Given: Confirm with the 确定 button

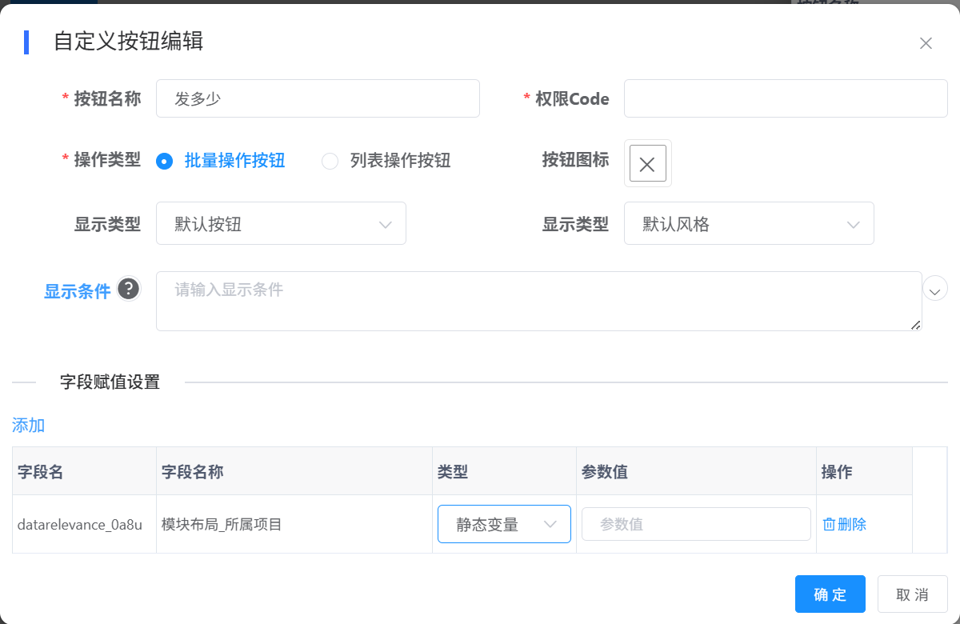Looking at the screenshot, I should click(x=830, y=594).
